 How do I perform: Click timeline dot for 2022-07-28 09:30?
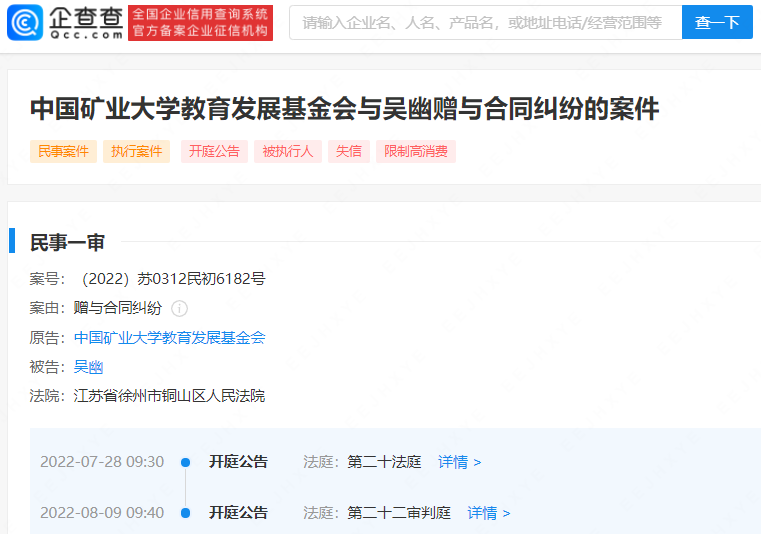pyautogui.click(x=185, y=462)
